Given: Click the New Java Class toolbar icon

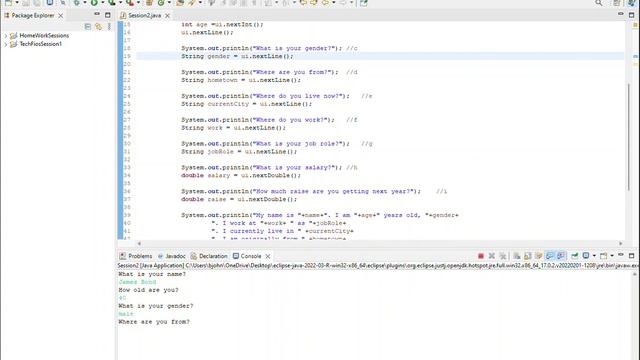Looking at the screenshot, I should pyautogui.click(x=161, y=3).
